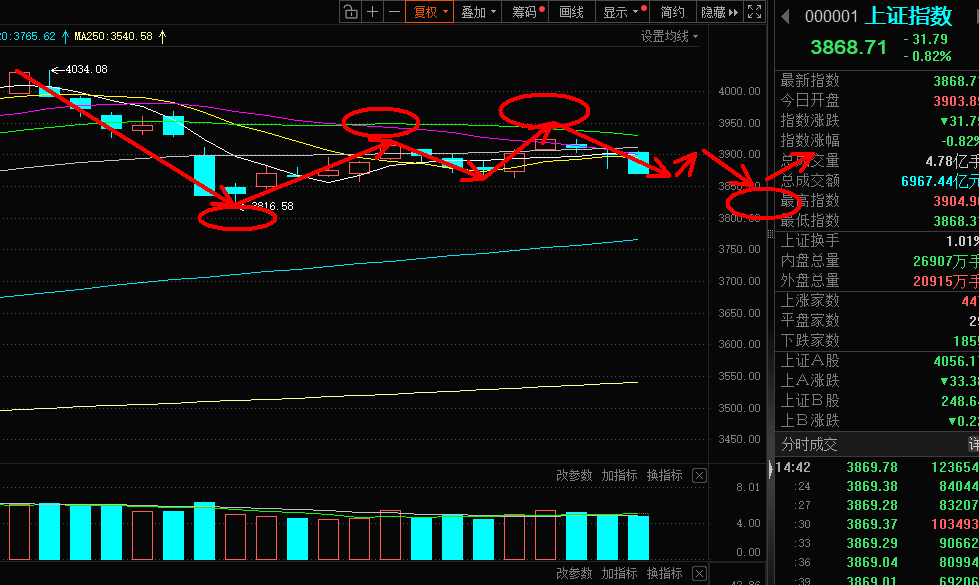Image resolution: width=979 pixels, height=585 pixels.
Task: Close the volume indicator panel
Action: click(699, 476)
